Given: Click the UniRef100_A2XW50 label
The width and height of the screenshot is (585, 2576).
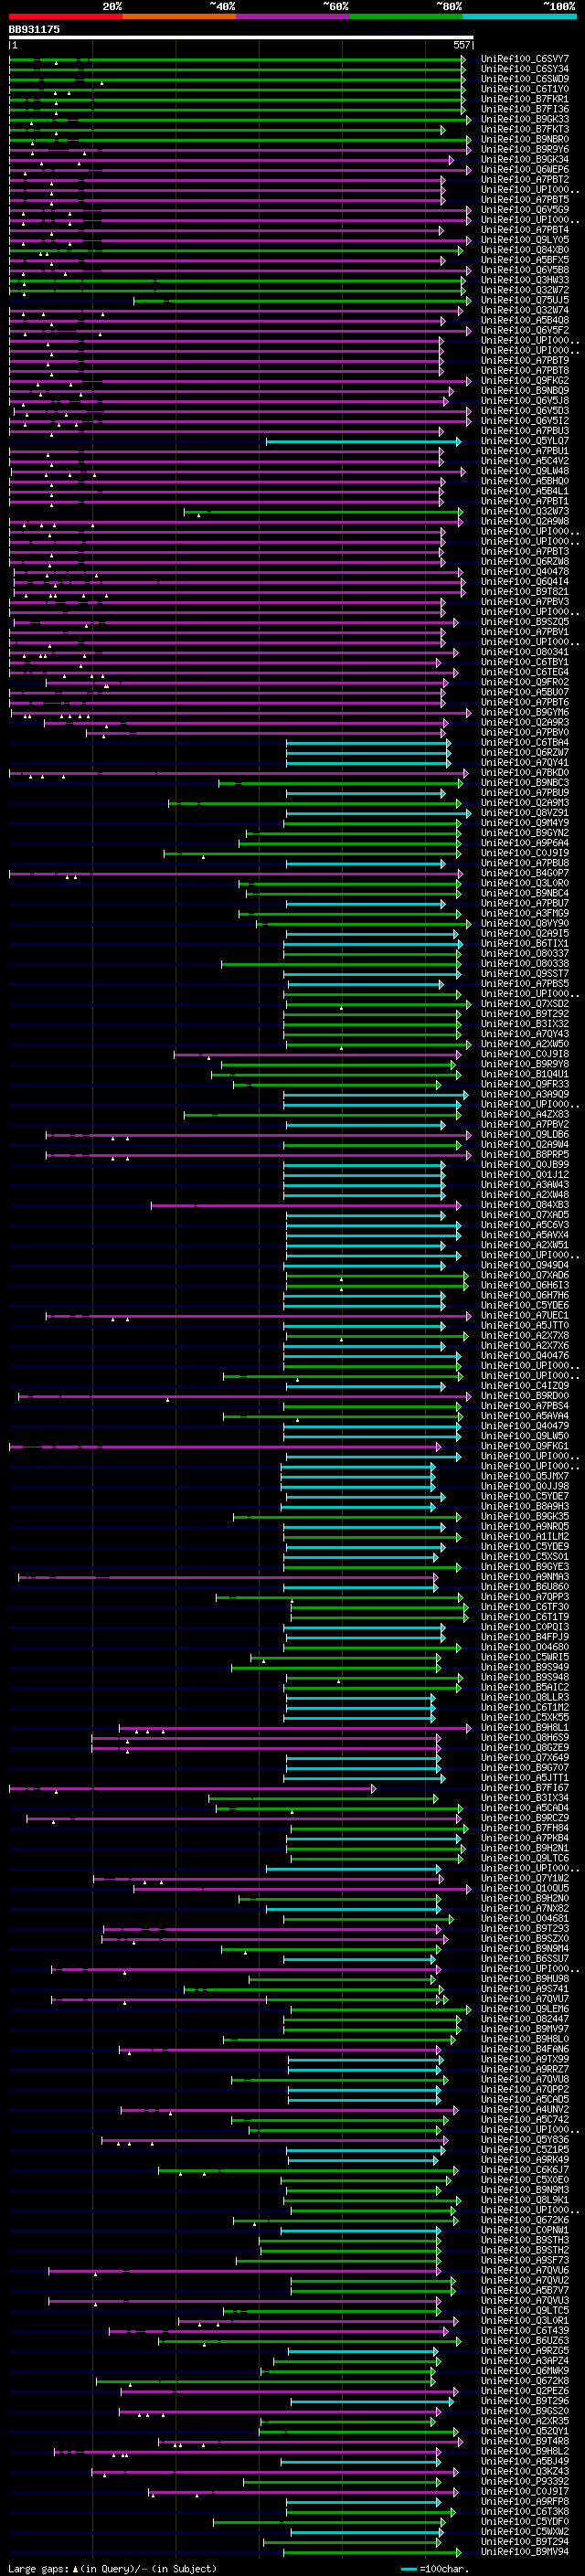Looking at the screenshot, I should click(x=524, y=1043).
